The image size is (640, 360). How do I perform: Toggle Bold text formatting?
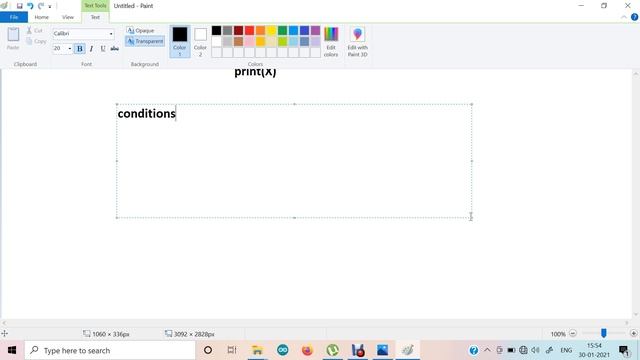pos(80,49)
